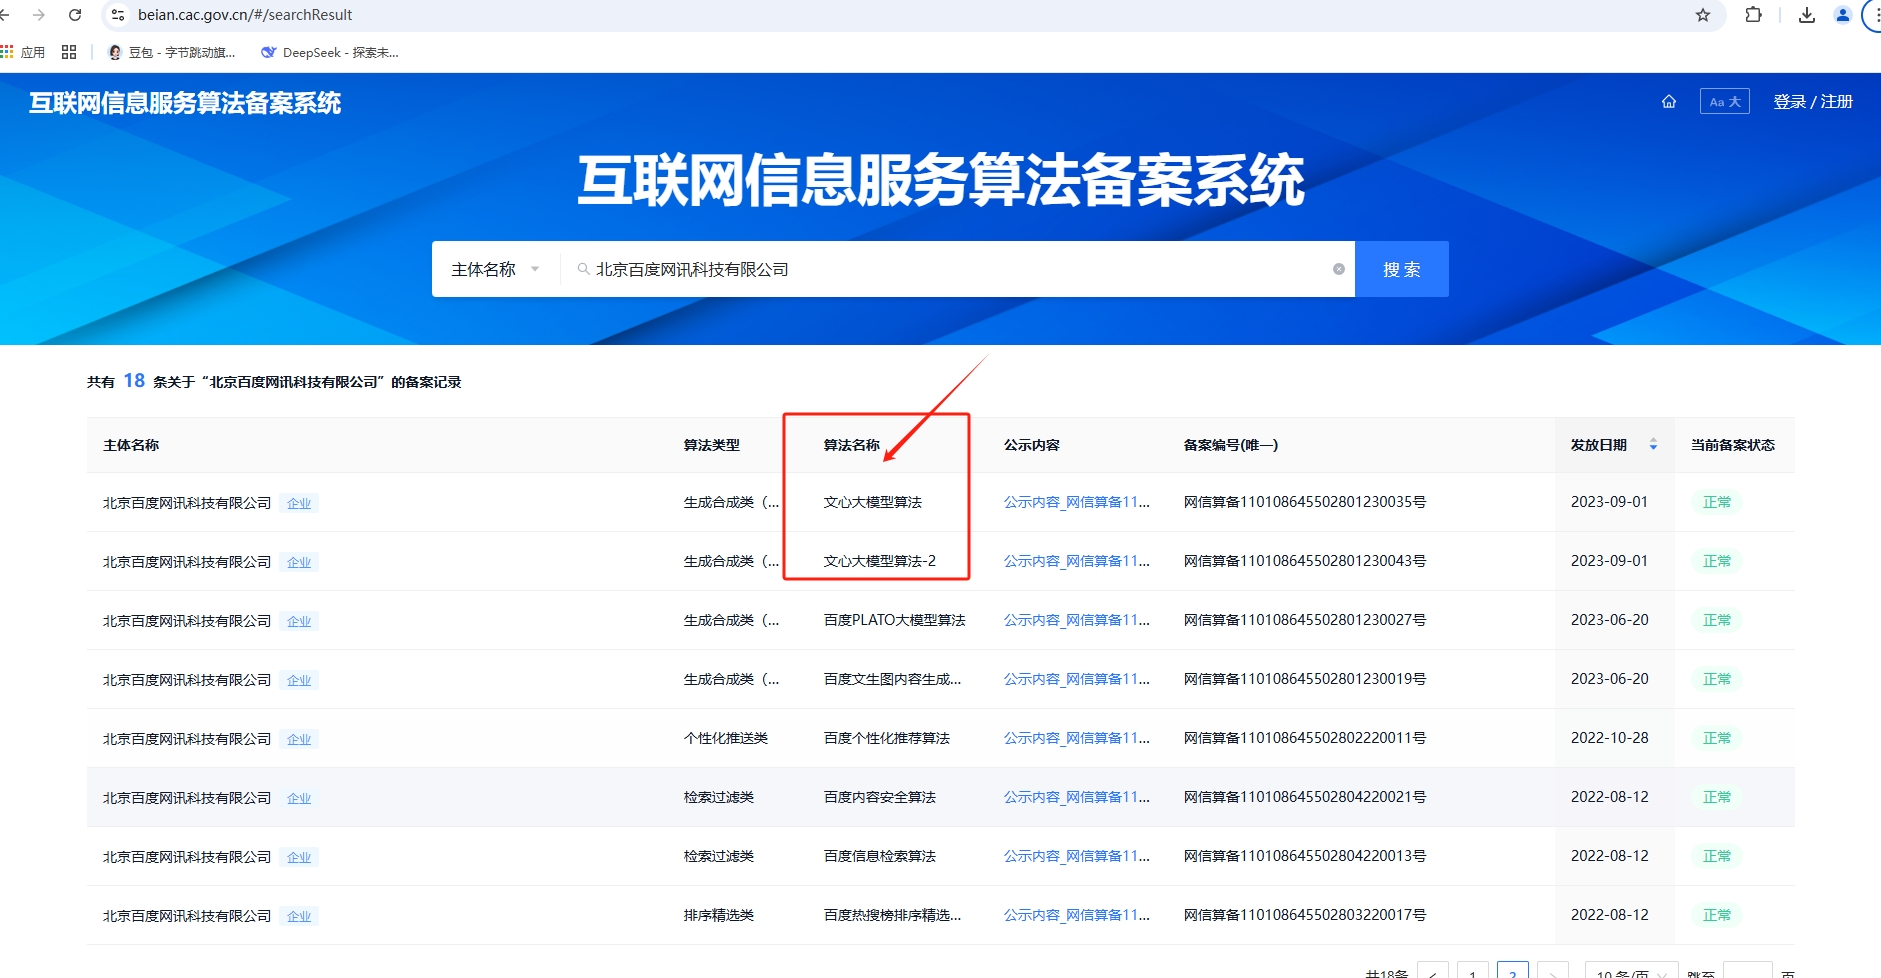Expand the 主体名称 search type dropdown

(495, 269)
